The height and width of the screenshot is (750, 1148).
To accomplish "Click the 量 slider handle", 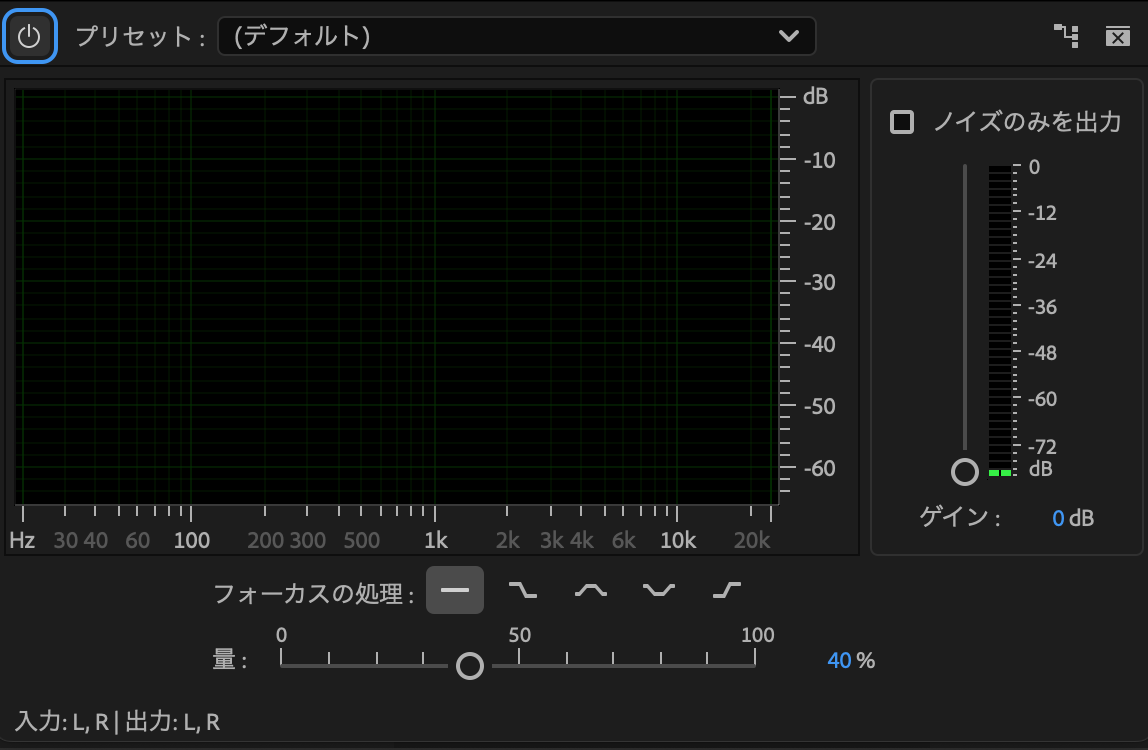I will [470, 665].
